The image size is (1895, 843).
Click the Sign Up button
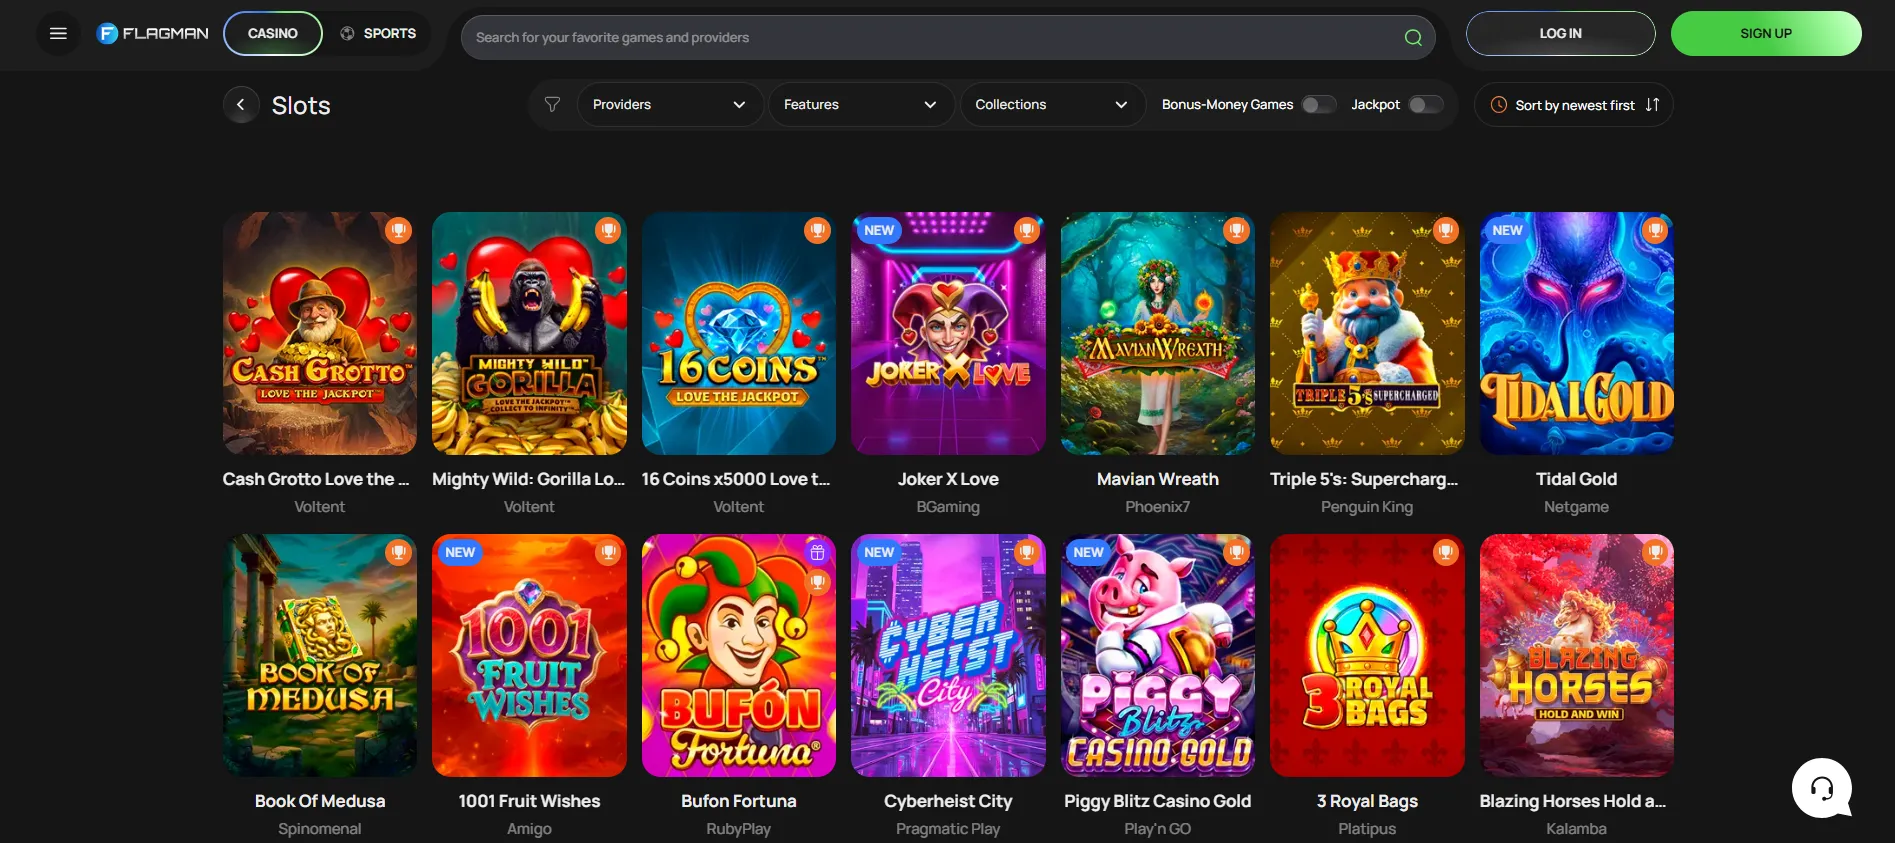pyautogui.click(x=1766, y=33)
